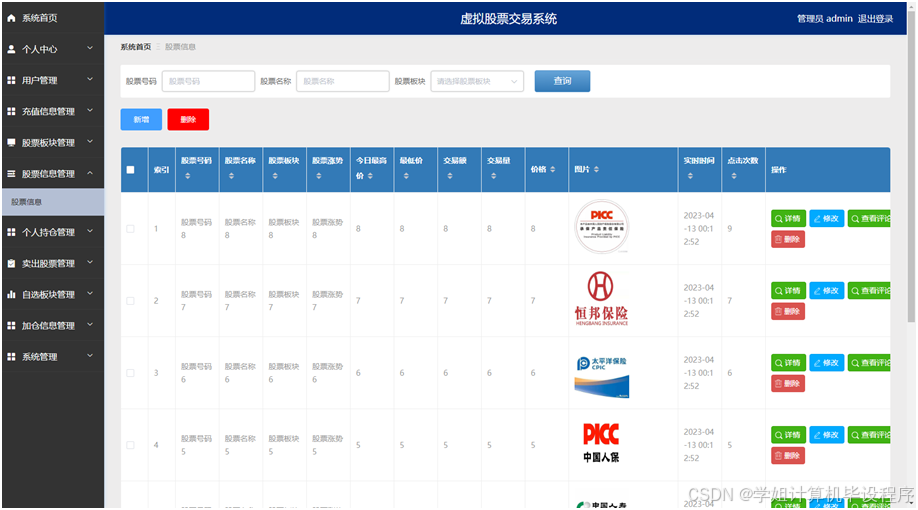The height and width of the screenshot is (510, 918).
Task: Expand the 个人中心 menu chevron
Action: 90,48
